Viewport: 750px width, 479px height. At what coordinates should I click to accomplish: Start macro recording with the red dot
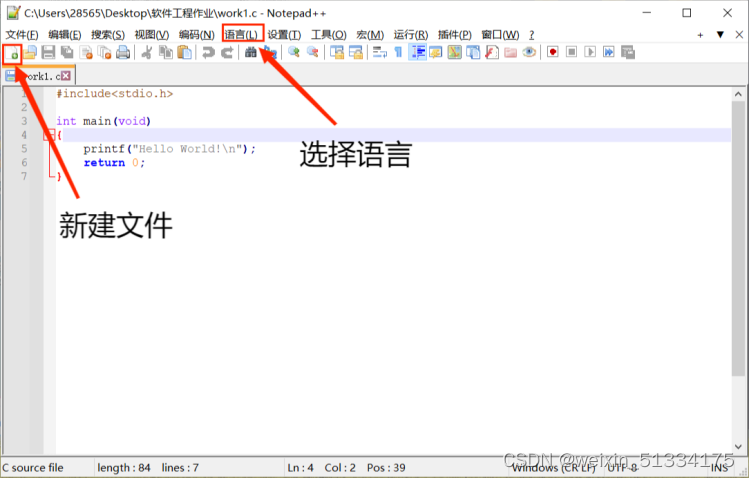553,52
